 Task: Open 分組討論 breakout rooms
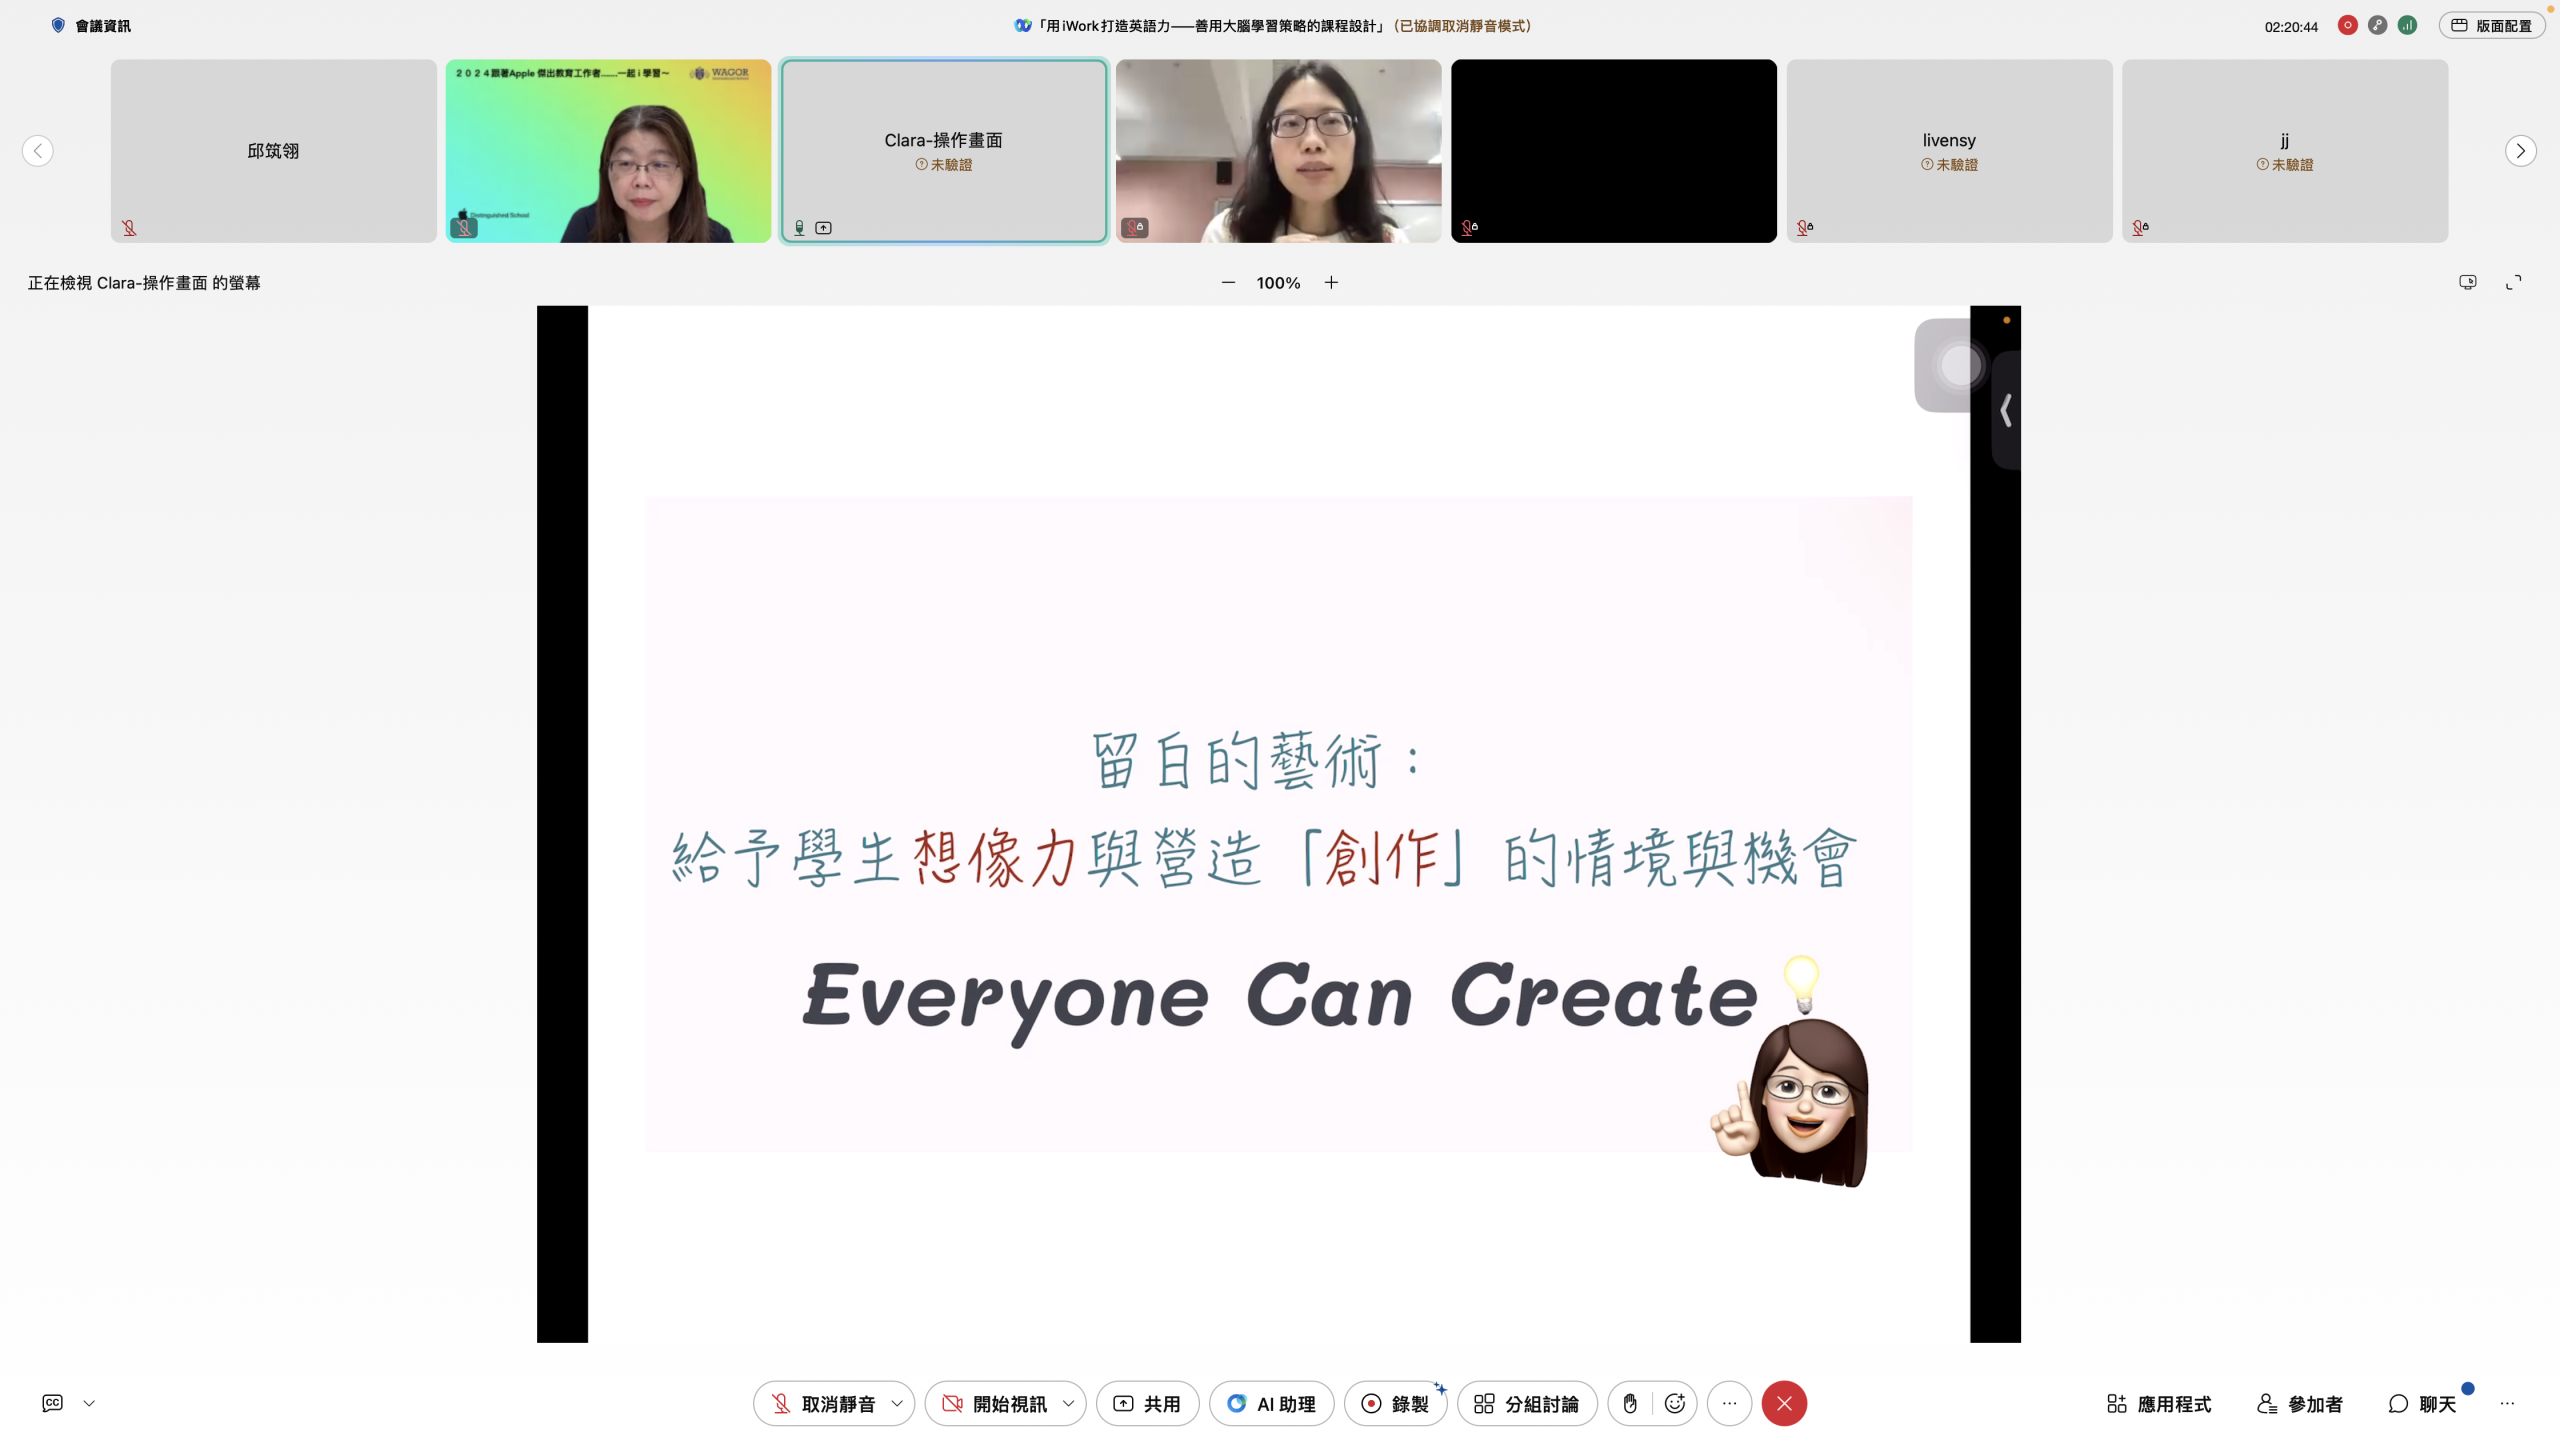(1527, 1403)
